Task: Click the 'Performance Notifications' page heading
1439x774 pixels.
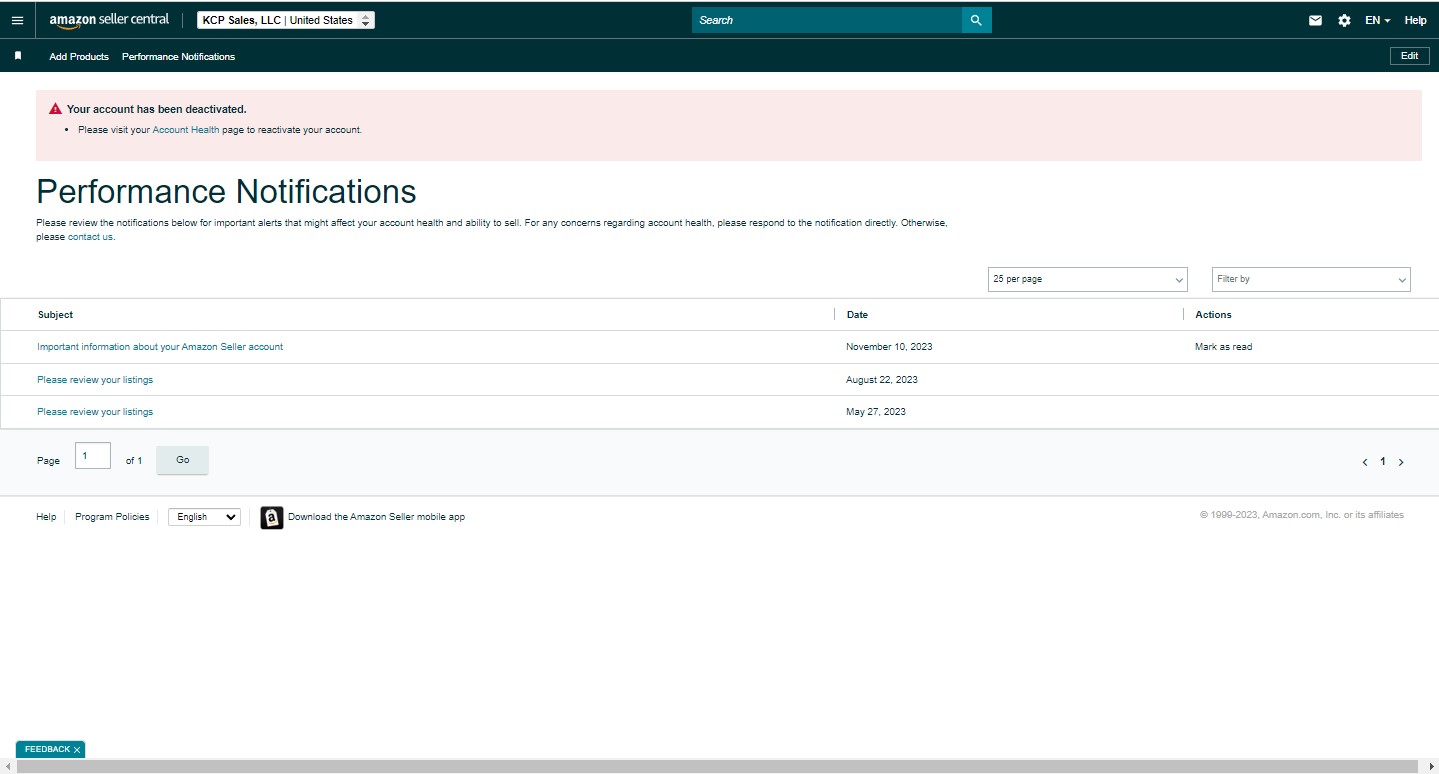Action: 226,191
